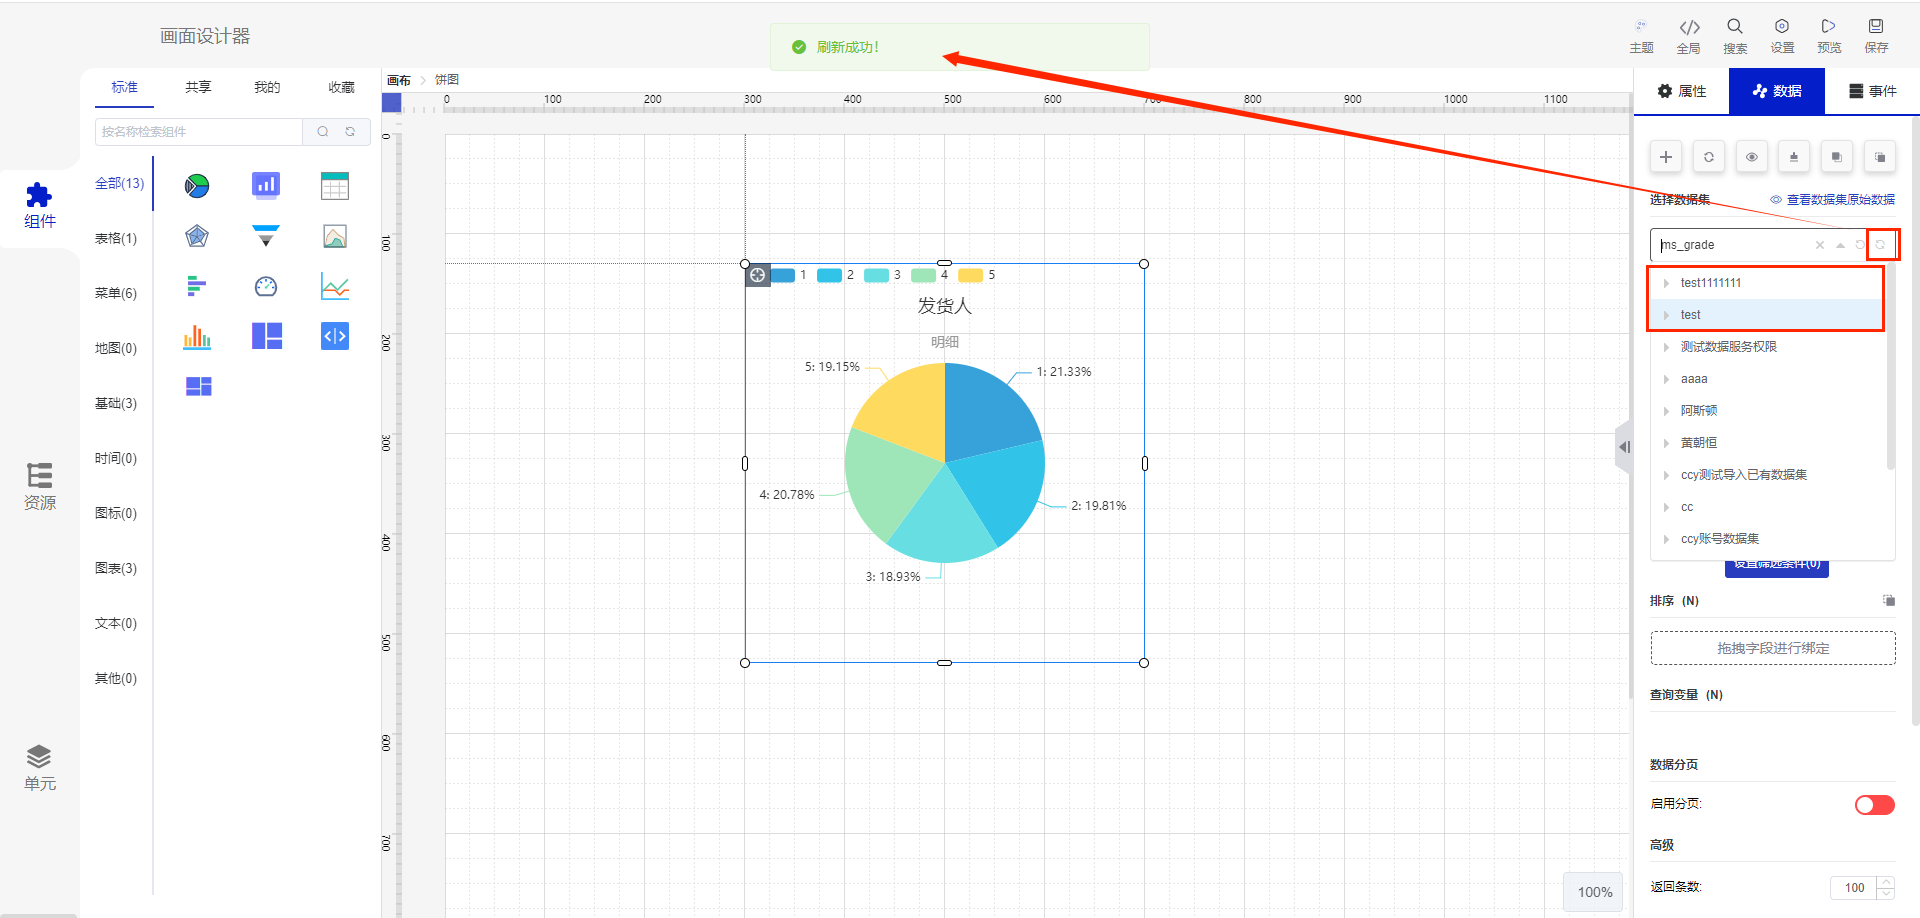Switch to the 属性 properties tab
The image size is (1920, 918).
pyautogui.click(x=1682, y=91)
